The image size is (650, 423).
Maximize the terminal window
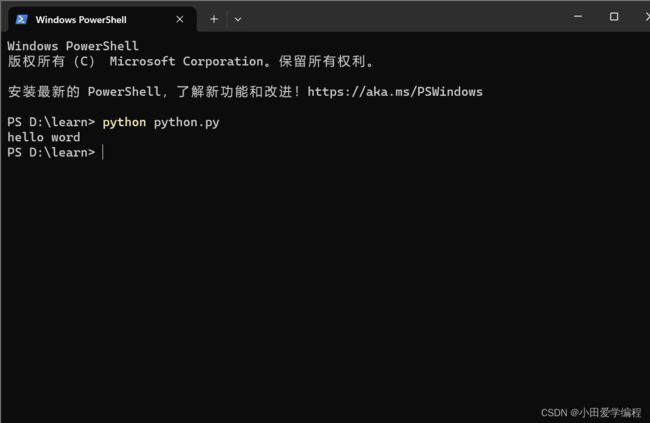(x=614, y=17)
